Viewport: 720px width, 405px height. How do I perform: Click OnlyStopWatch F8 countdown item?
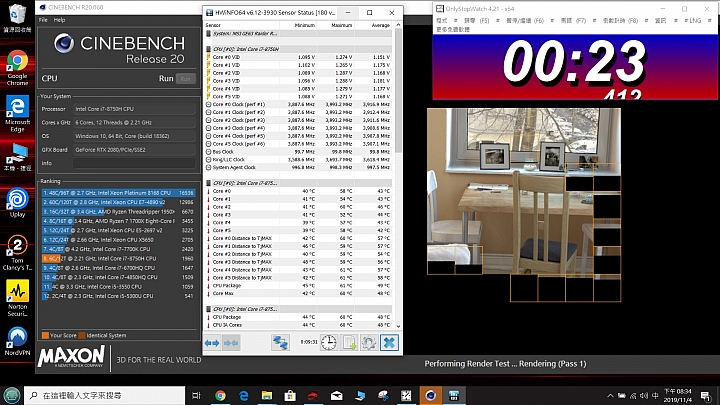620,21
